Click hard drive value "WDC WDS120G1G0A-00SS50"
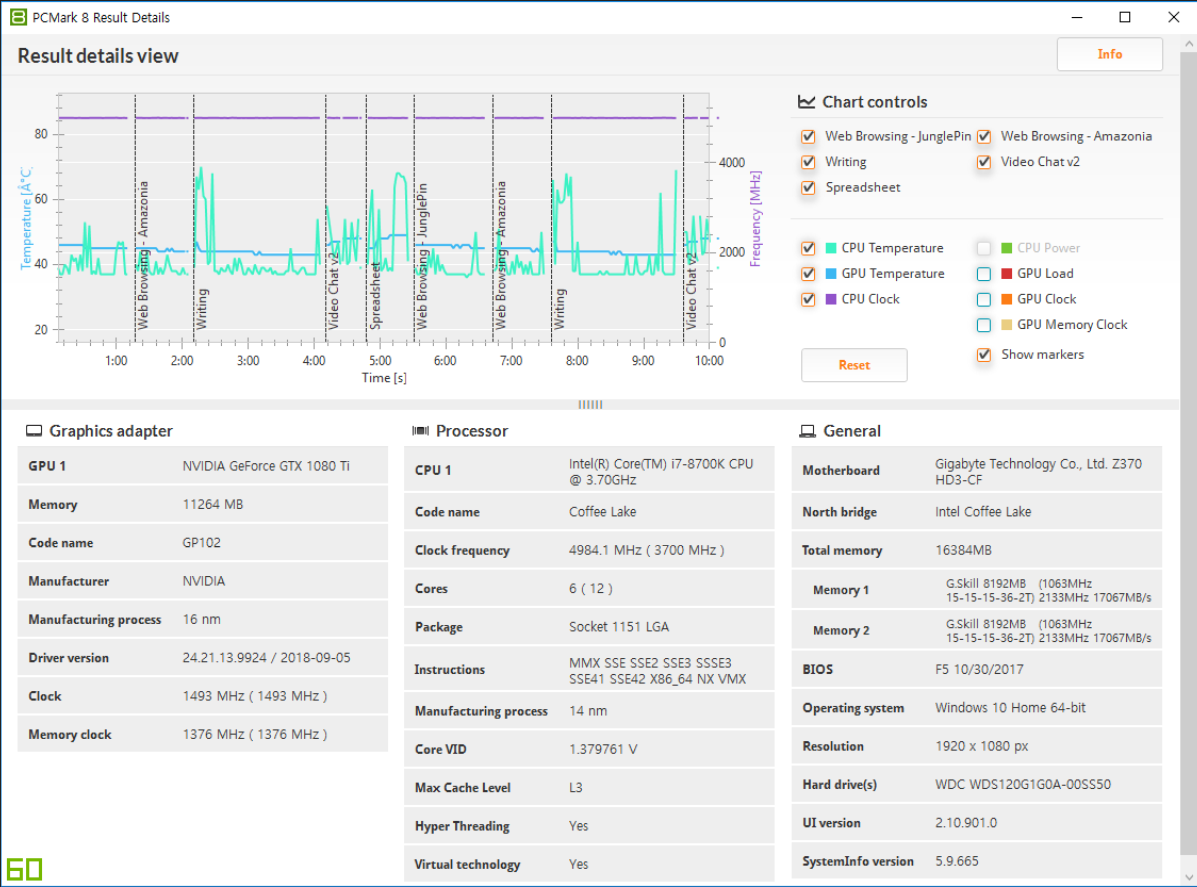Viewport: 1197px width, 887px height. click(1023, 785)
